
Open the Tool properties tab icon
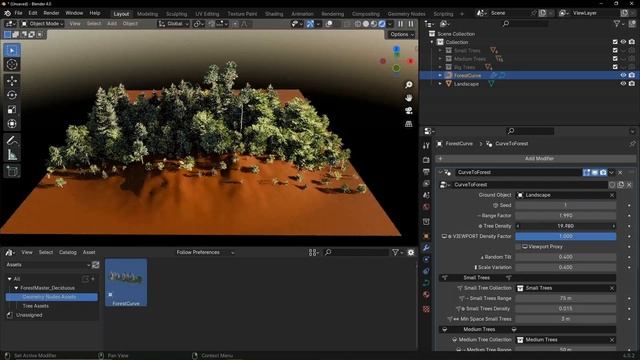[426, 146]
